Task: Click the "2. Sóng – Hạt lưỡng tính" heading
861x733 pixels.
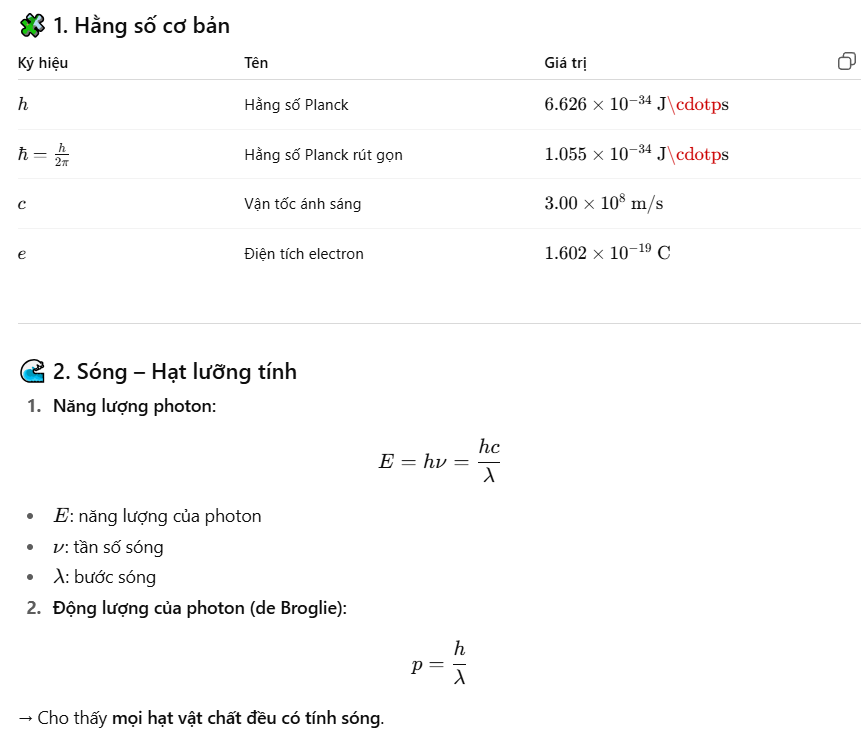Action: click(174, 372)
